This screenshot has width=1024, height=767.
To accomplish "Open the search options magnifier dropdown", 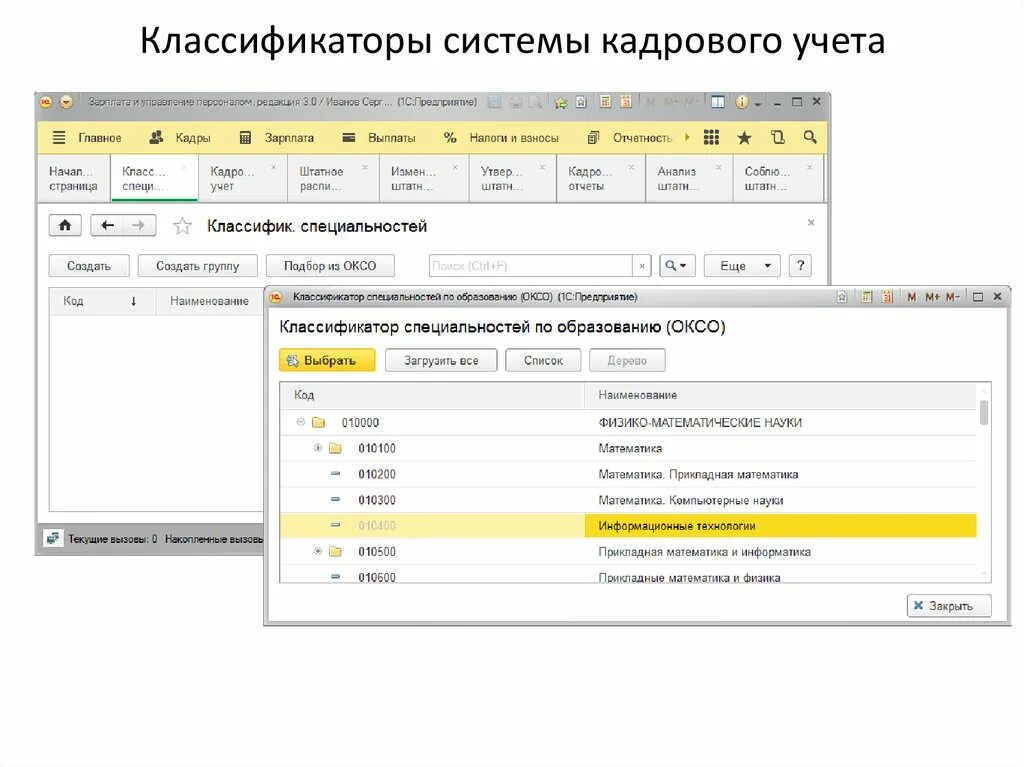I will click(677, 265).
